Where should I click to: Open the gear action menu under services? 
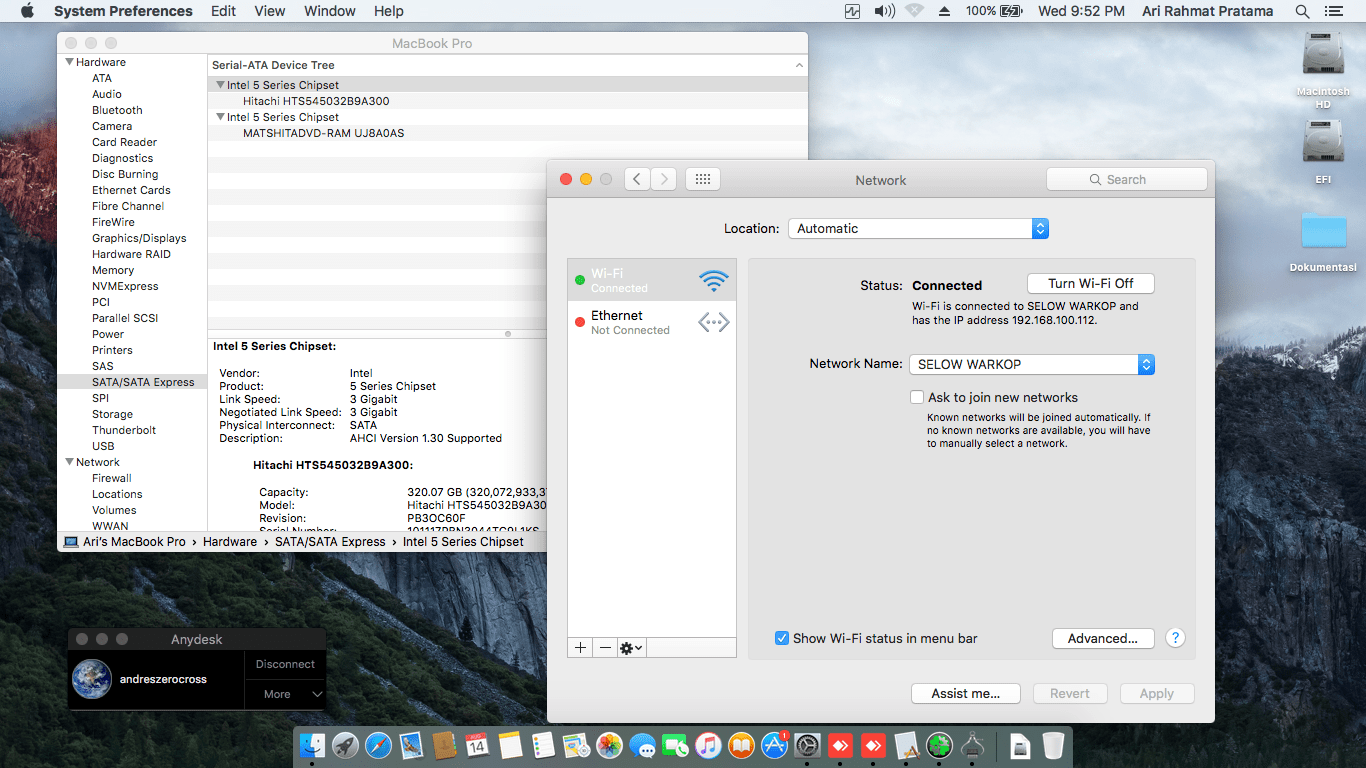631,648
